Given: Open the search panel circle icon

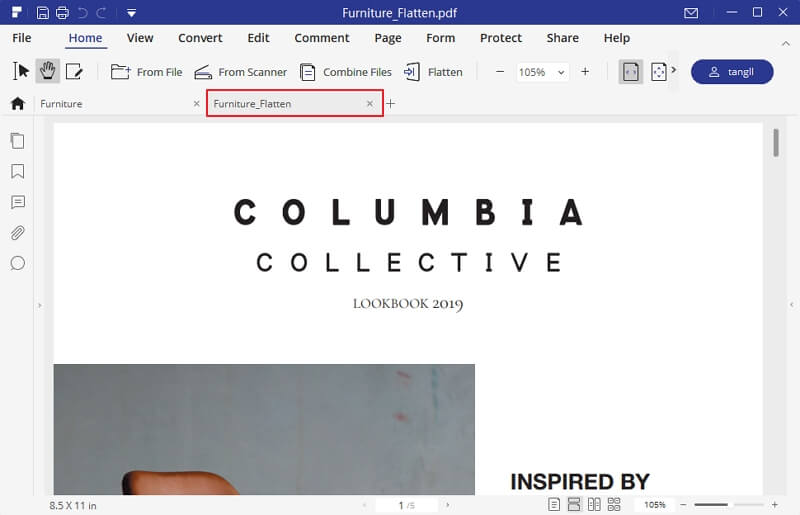Looking at the screenshot, I should pyautogui.click(x=18, y=263).
